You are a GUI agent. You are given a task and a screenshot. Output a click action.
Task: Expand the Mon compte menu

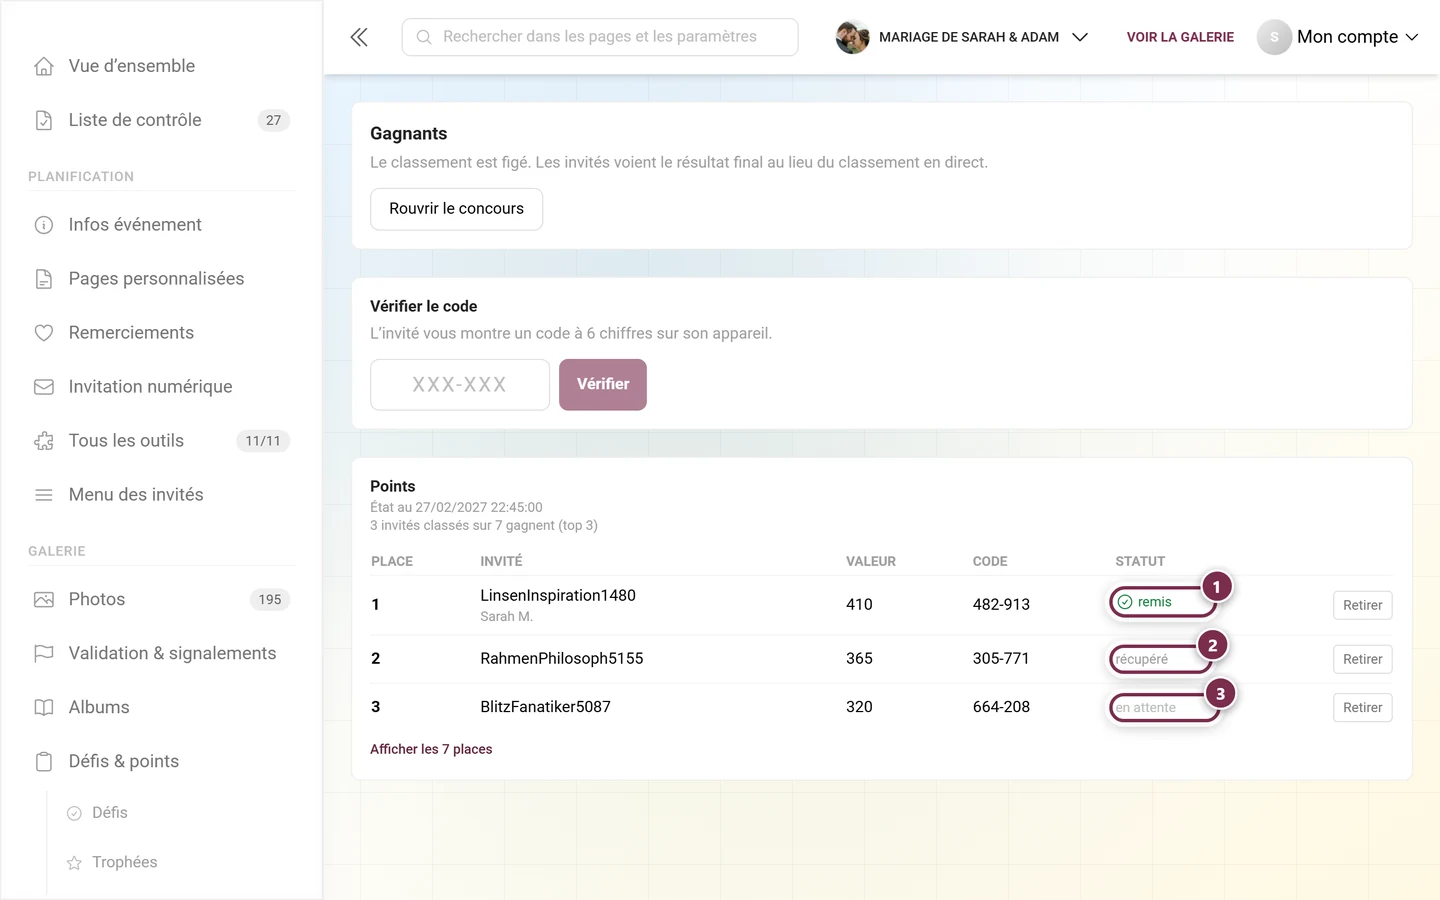coord(1338,37)
